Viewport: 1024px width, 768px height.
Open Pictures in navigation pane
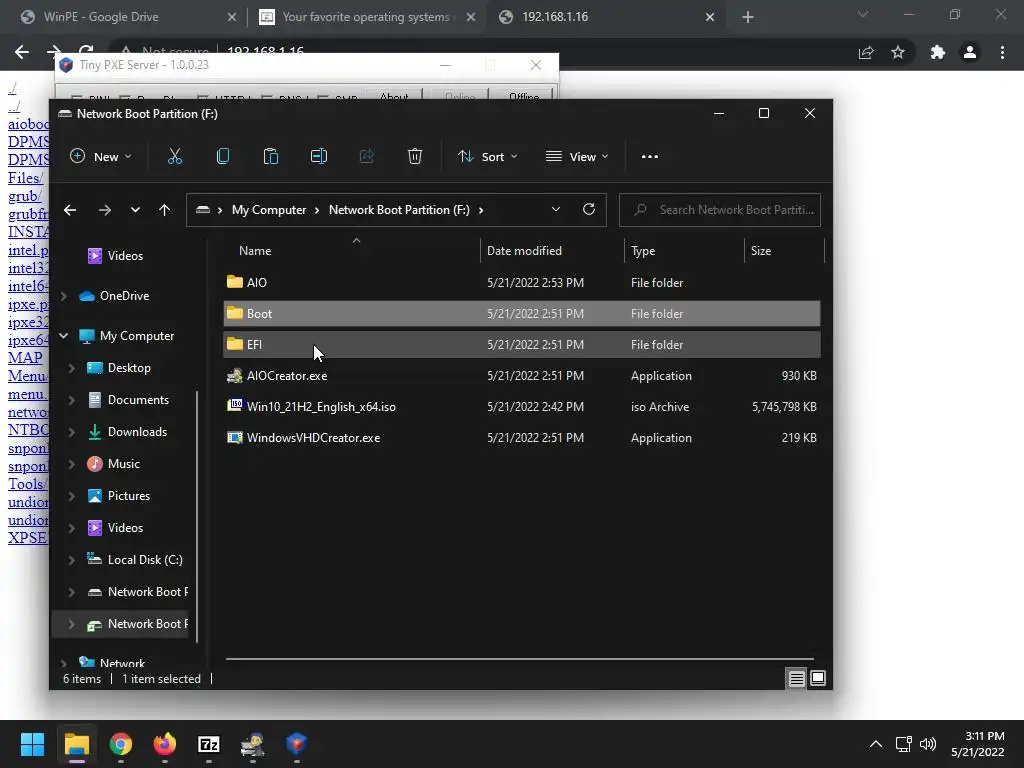128,496
